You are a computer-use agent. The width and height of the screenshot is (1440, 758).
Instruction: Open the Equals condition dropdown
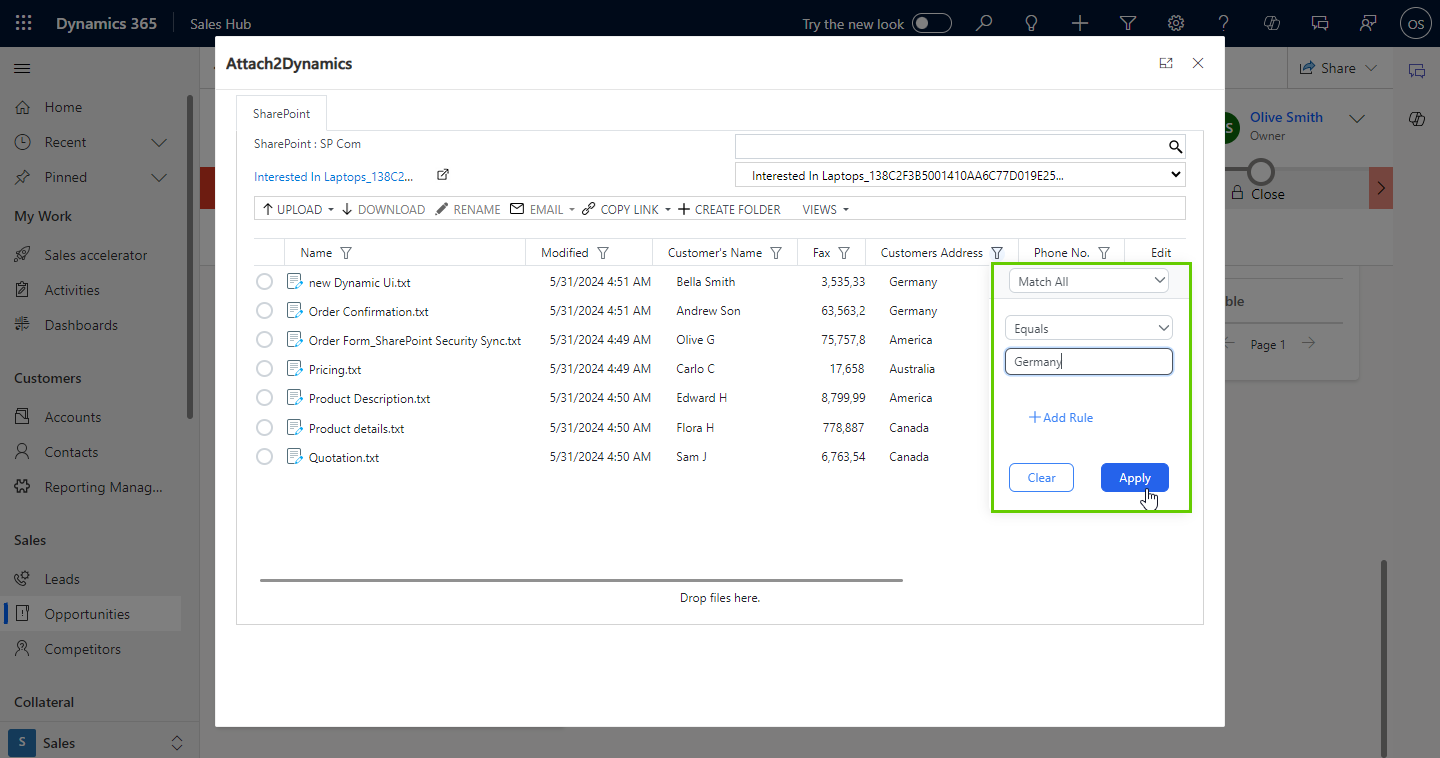tap(1088, 328)
